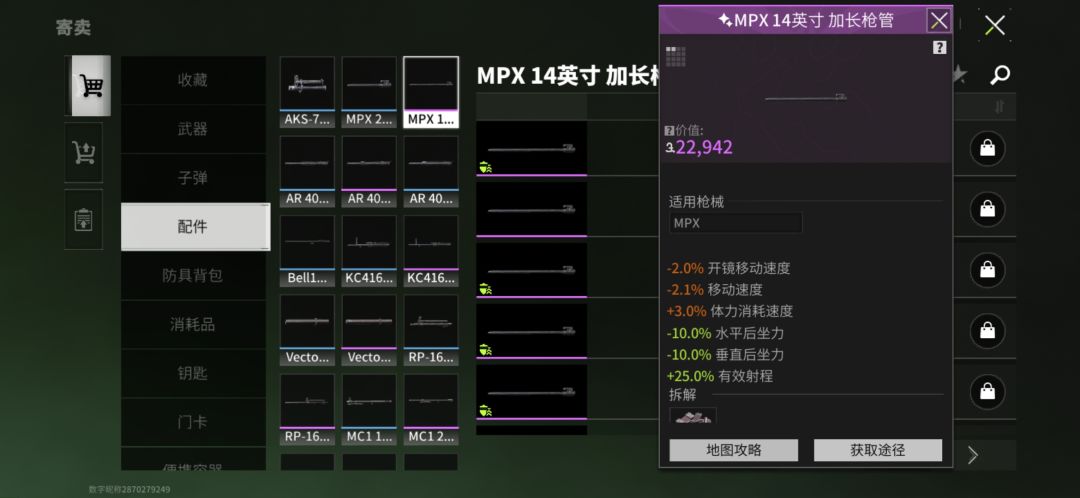Select the purple-underlined RP-16... item tile
The height and width of the screenshot is (498, 1080).
[307, 409]
